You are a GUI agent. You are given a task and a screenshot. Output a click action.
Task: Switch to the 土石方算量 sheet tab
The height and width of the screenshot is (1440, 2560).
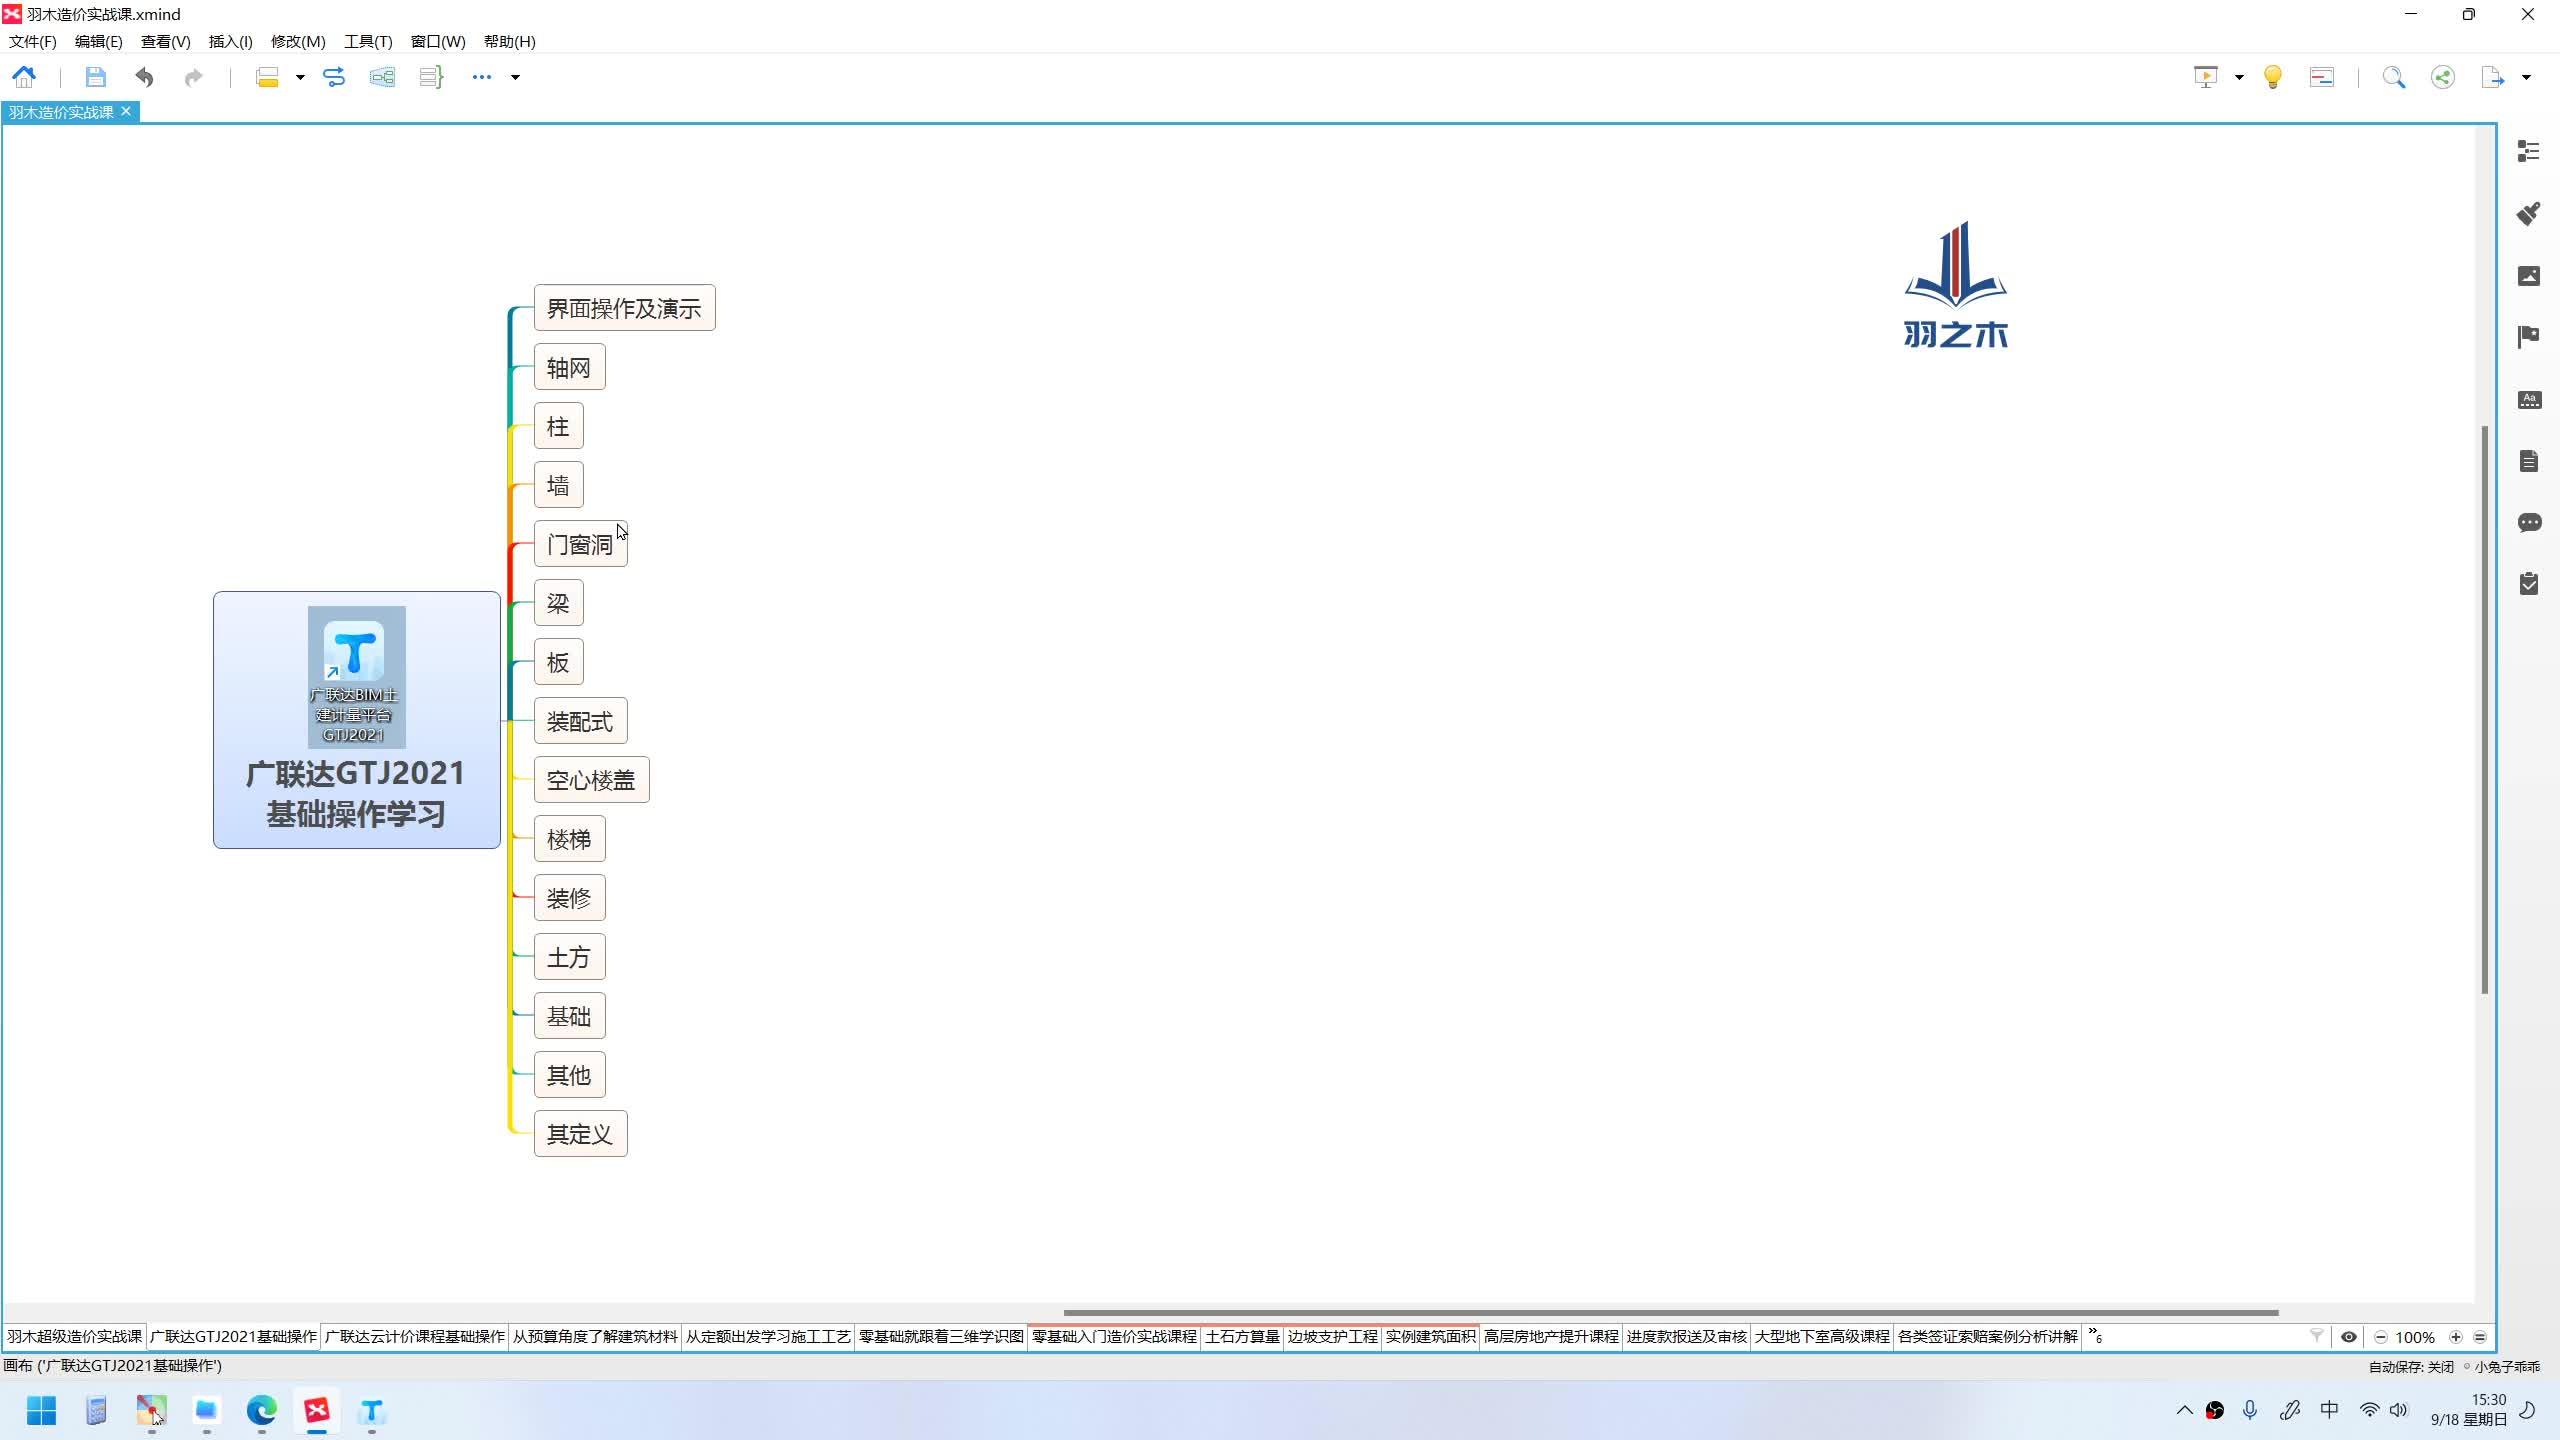1242,1337
